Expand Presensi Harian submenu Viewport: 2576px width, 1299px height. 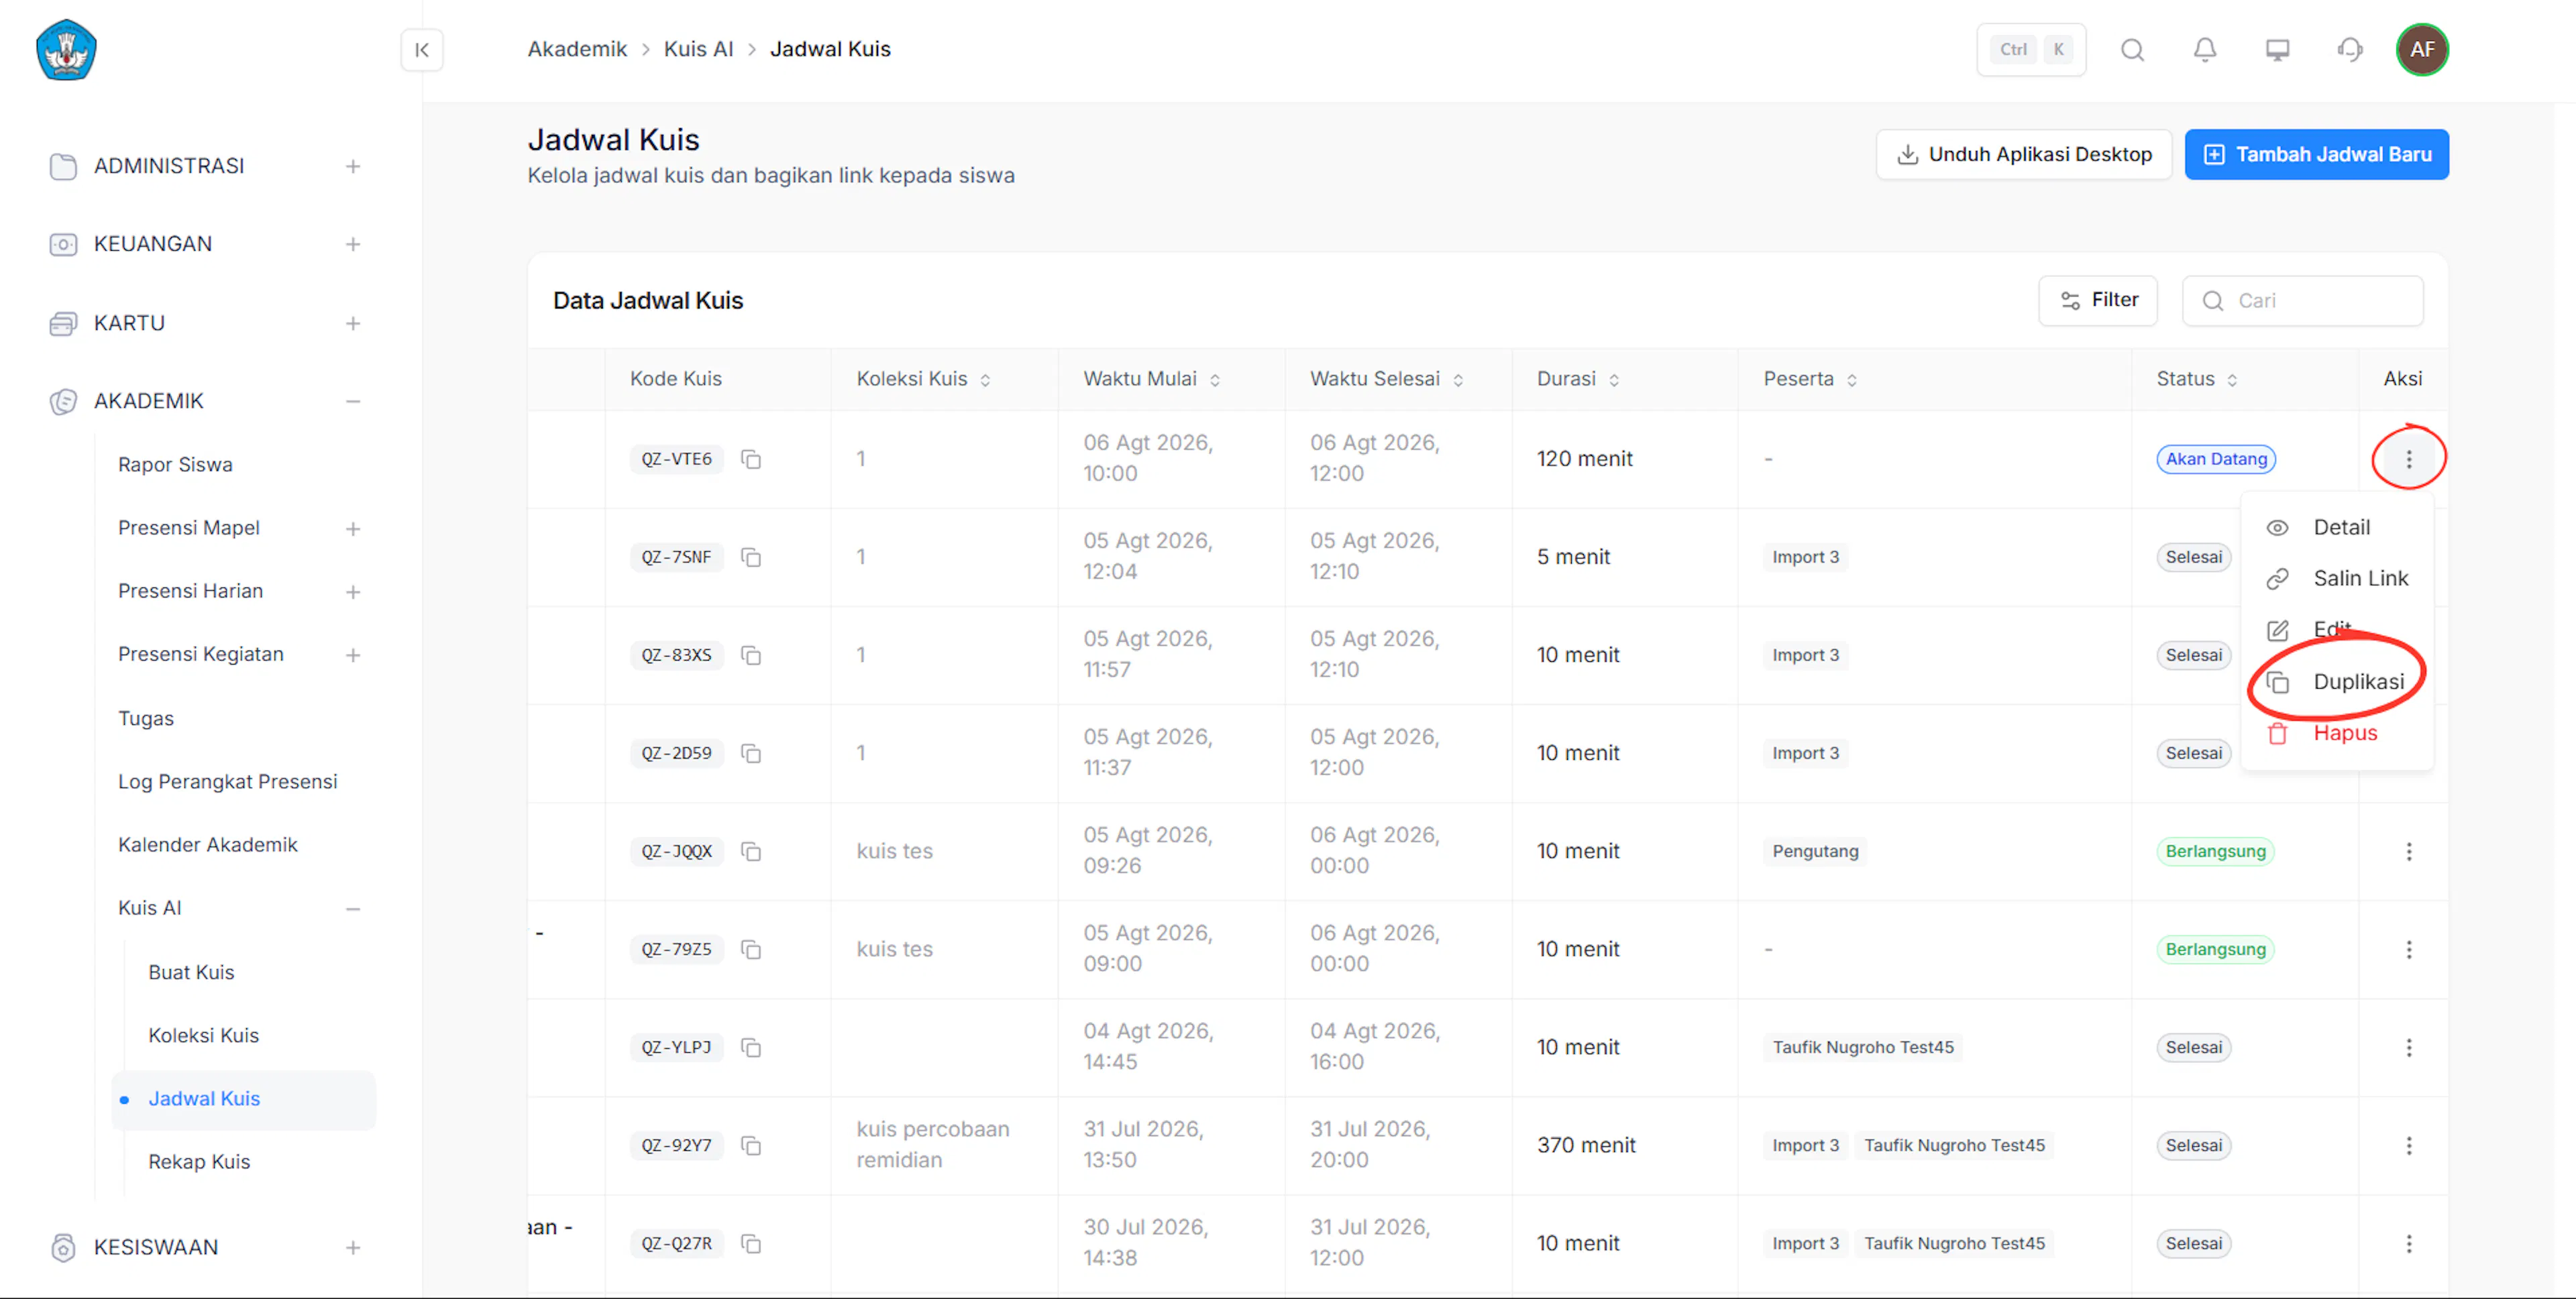click(353, 592)
